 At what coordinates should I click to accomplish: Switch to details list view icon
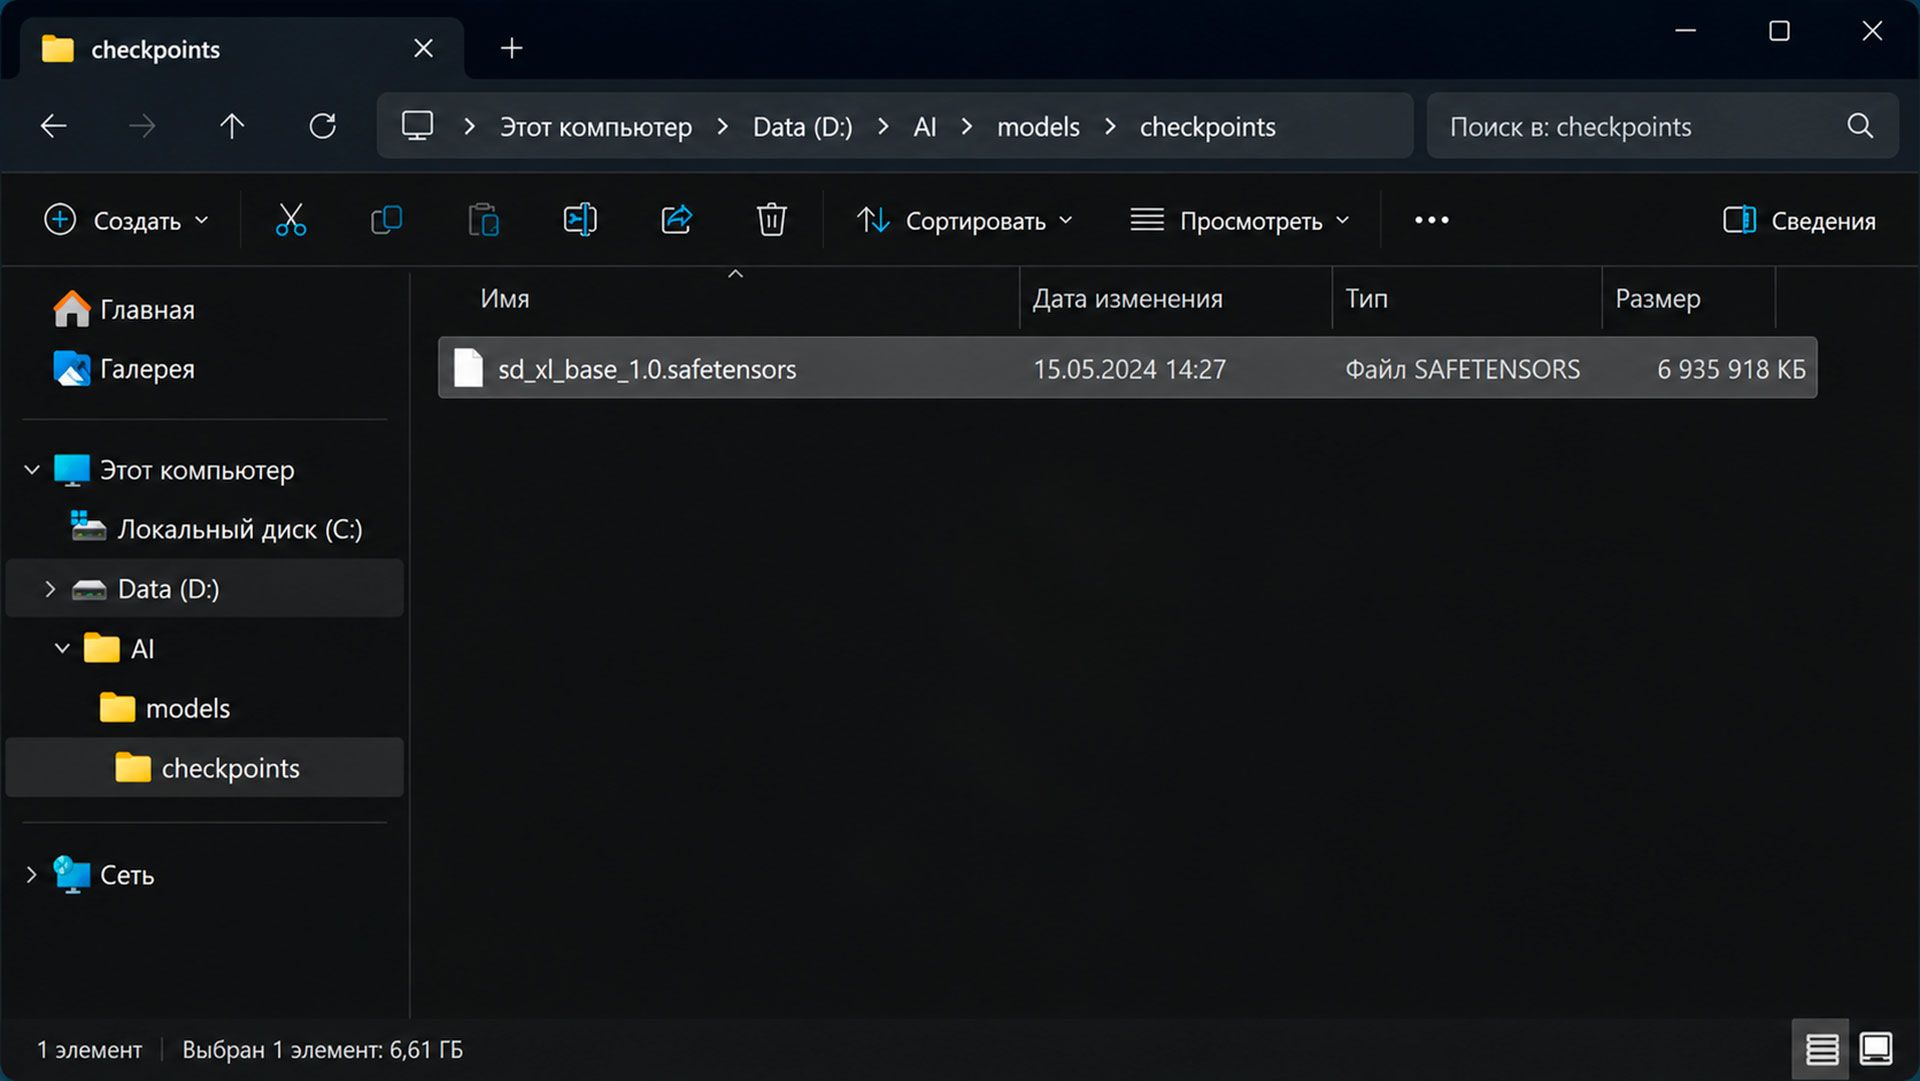pyautogui.click(x=1821, y=1050)
